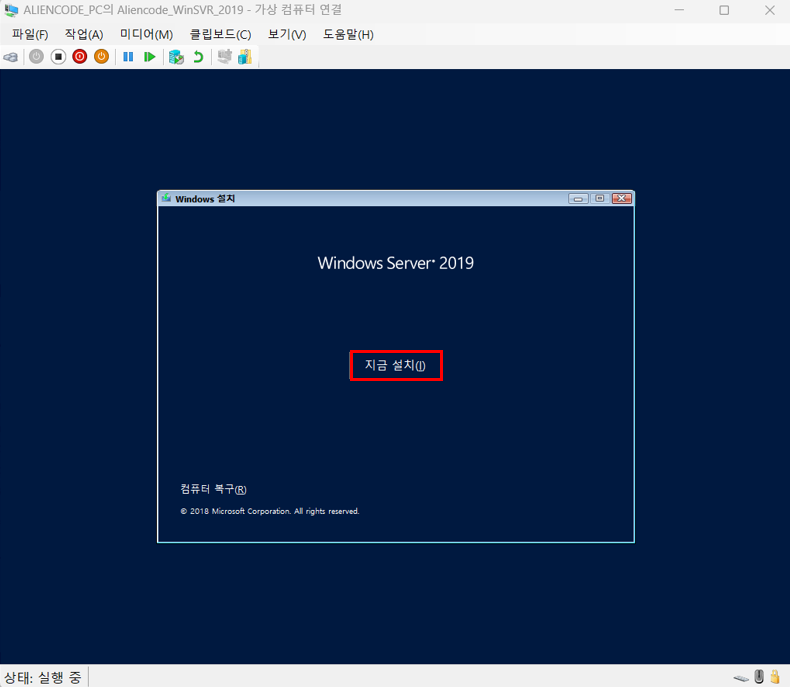The image size is (790, 687).
Task: Turn off the VM with the black stop icon
Action: [58, 56]
